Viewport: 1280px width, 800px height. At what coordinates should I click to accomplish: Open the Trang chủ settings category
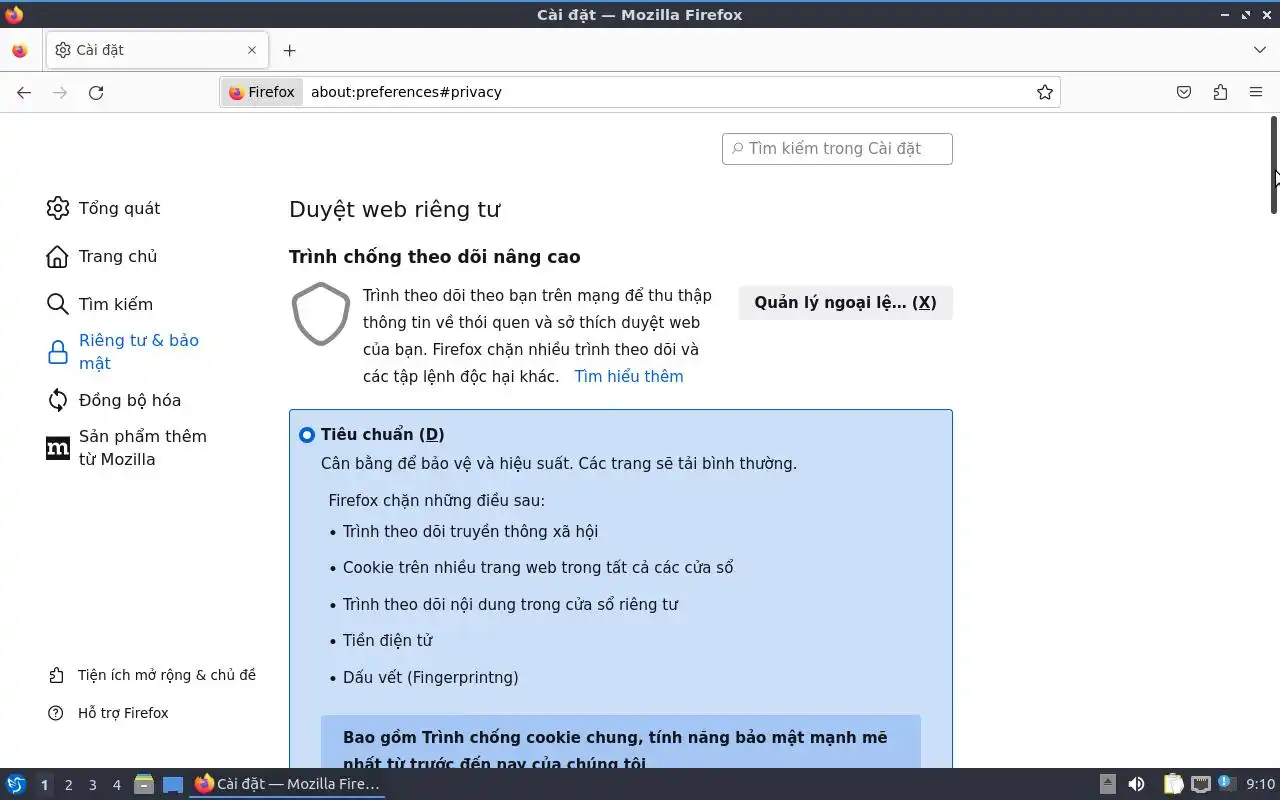point(102,256)
